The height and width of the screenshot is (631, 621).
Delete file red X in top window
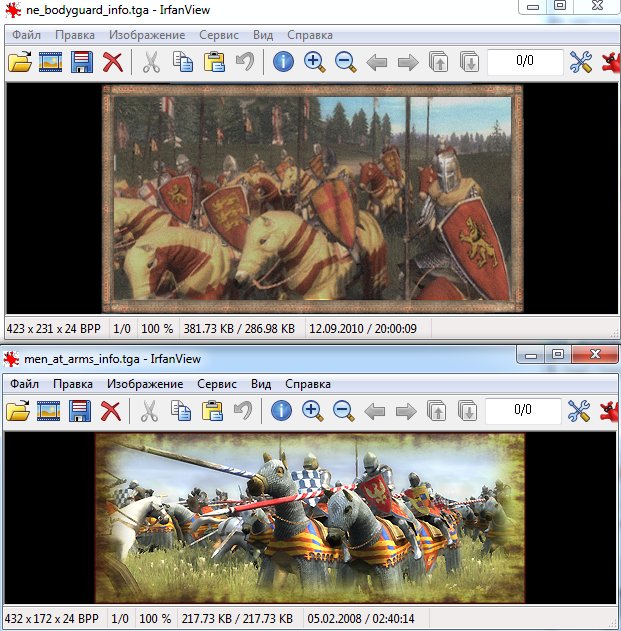click(x=113, y=62)
